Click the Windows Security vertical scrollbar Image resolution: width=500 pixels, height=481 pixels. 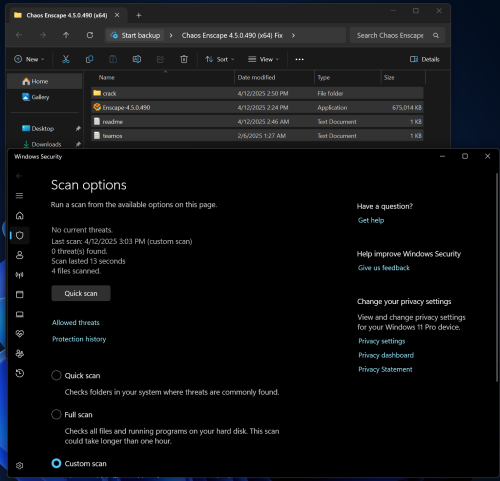tap(497, 277)
